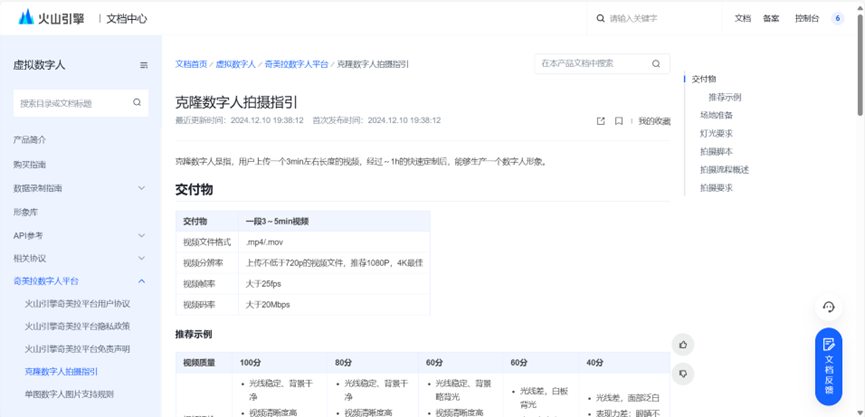Click the 火山引擎 logo in the header
Screen dimensions: 865x417
point(47,18)
